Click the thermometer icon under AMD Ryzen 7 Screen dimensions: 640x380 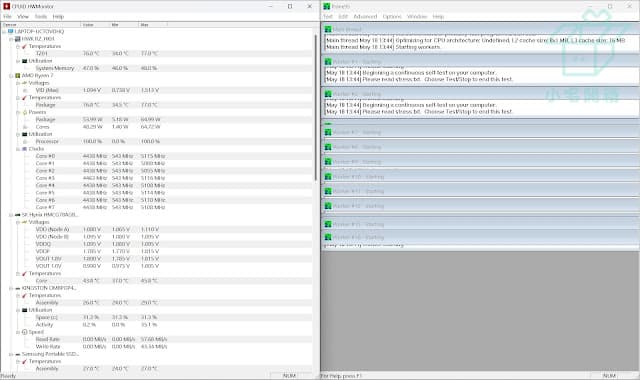[24, 98]
